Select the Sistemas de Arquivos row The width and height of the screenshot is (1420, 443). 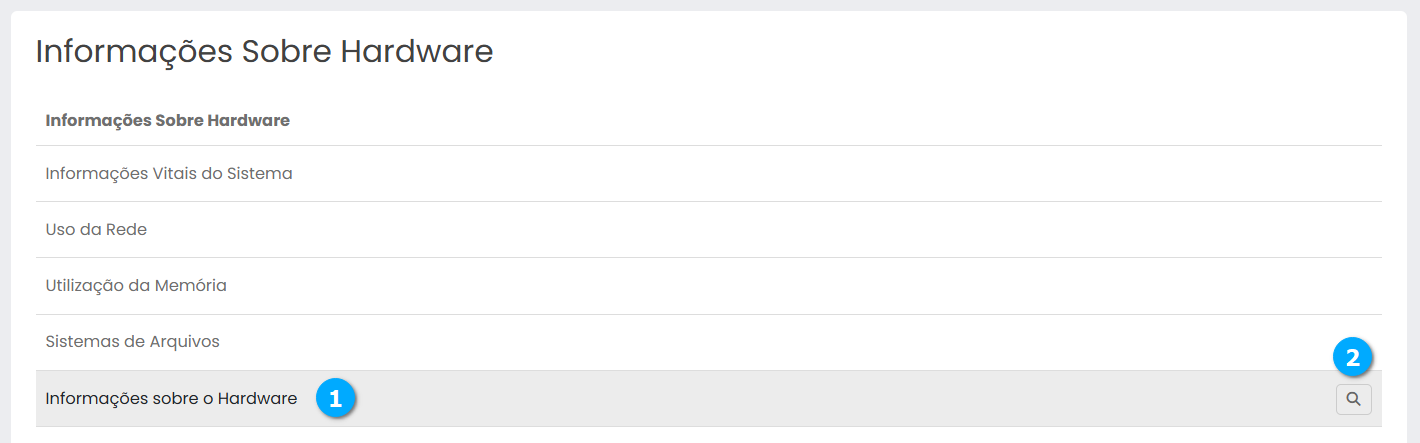[x=132, y=342]
